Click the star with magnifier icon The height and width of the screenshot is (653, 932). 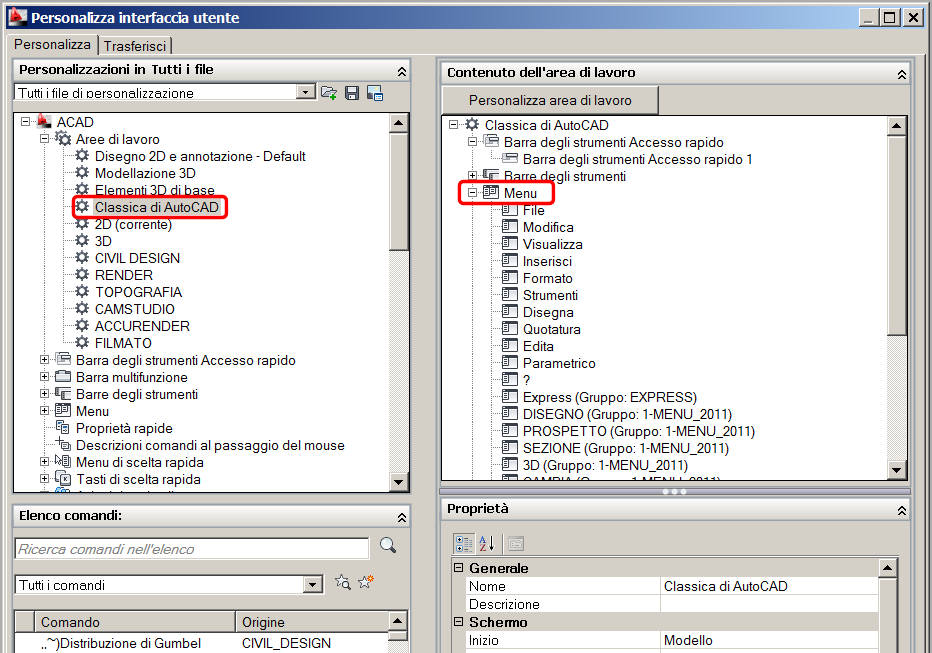(342, 582)
